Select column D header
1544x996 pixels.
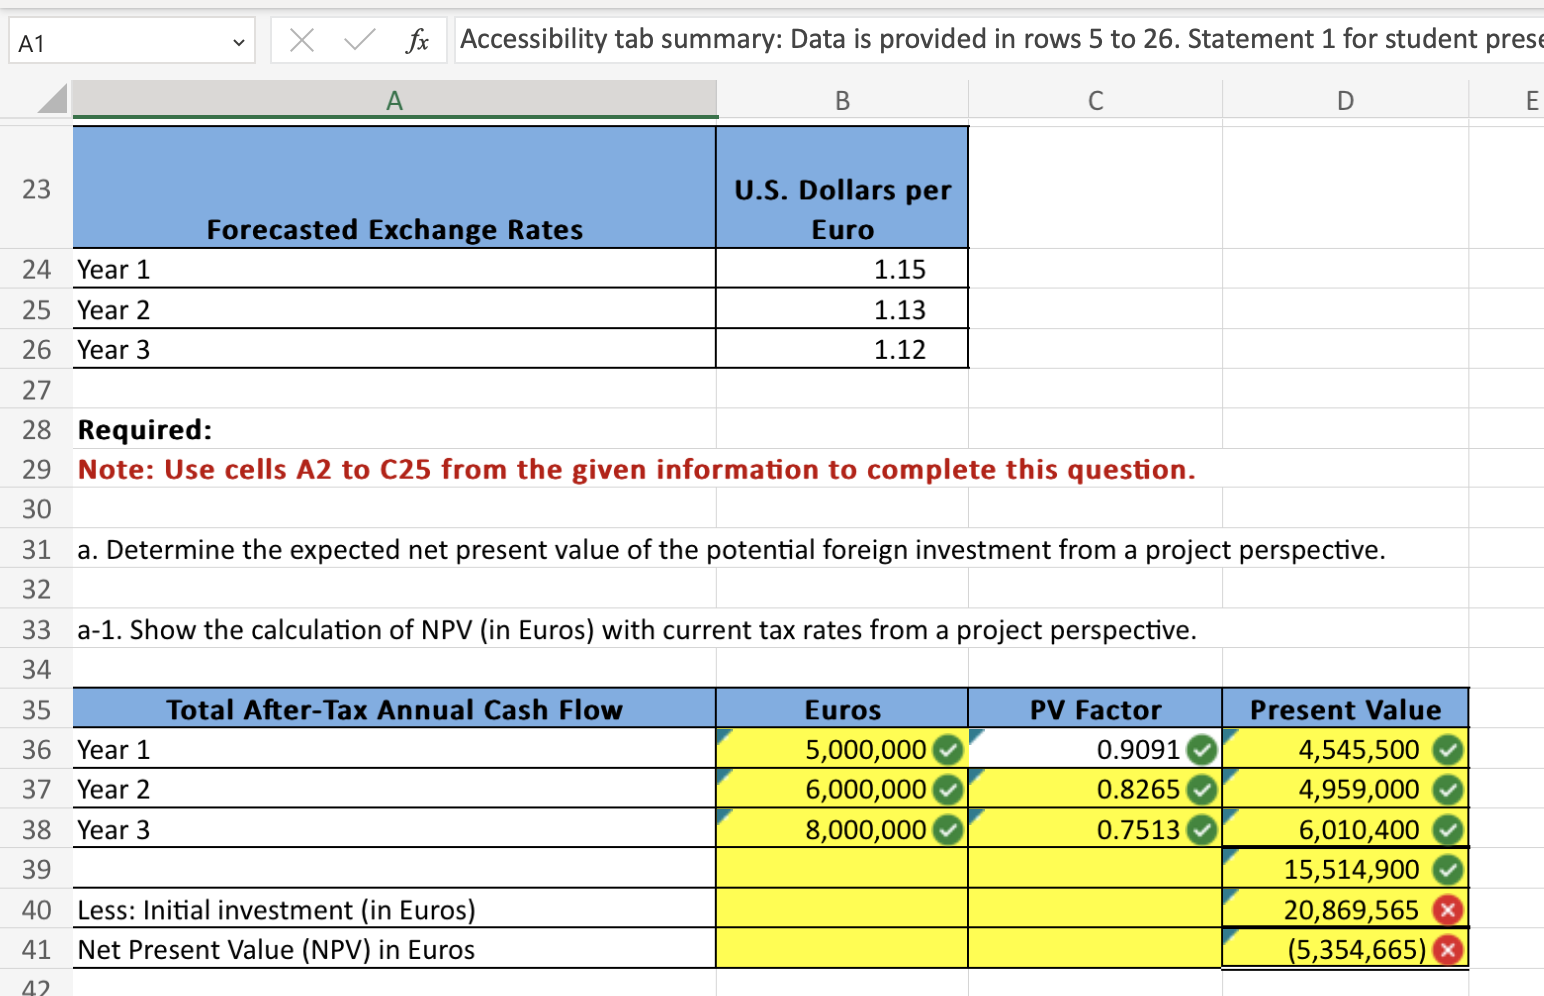click(x=1344, y=99)
